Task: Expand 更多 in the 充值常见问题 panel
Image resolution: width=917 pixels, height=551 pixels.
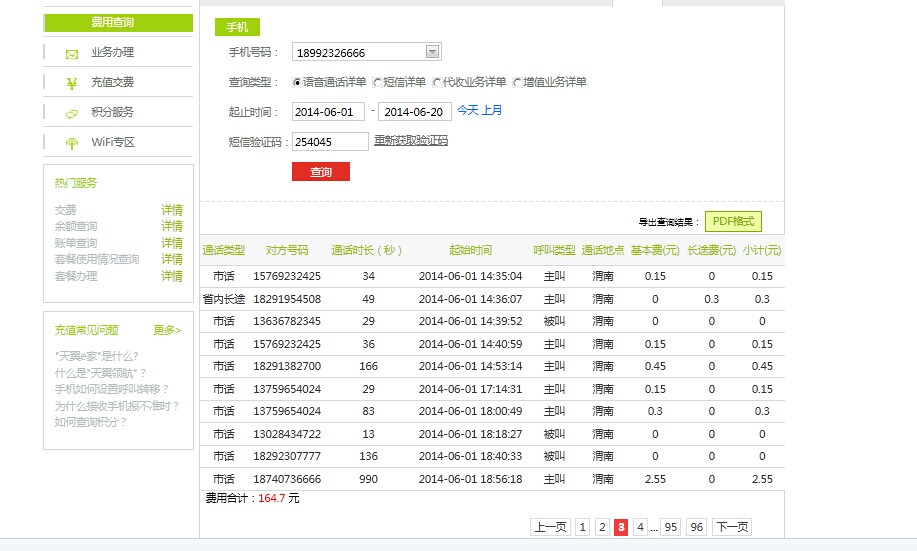Action: (x=167, y=330)
